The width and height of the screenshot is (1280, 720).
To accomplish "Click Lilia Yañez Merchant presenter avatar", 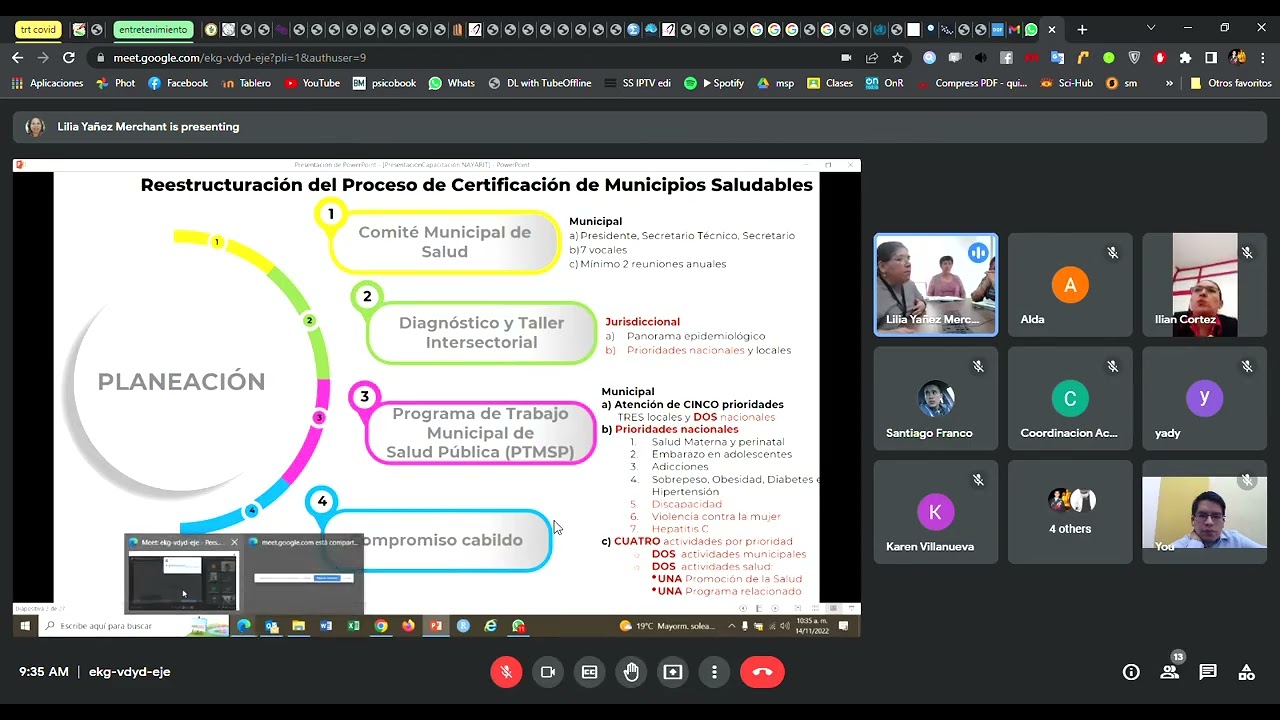I will click(x=35, y=127).
